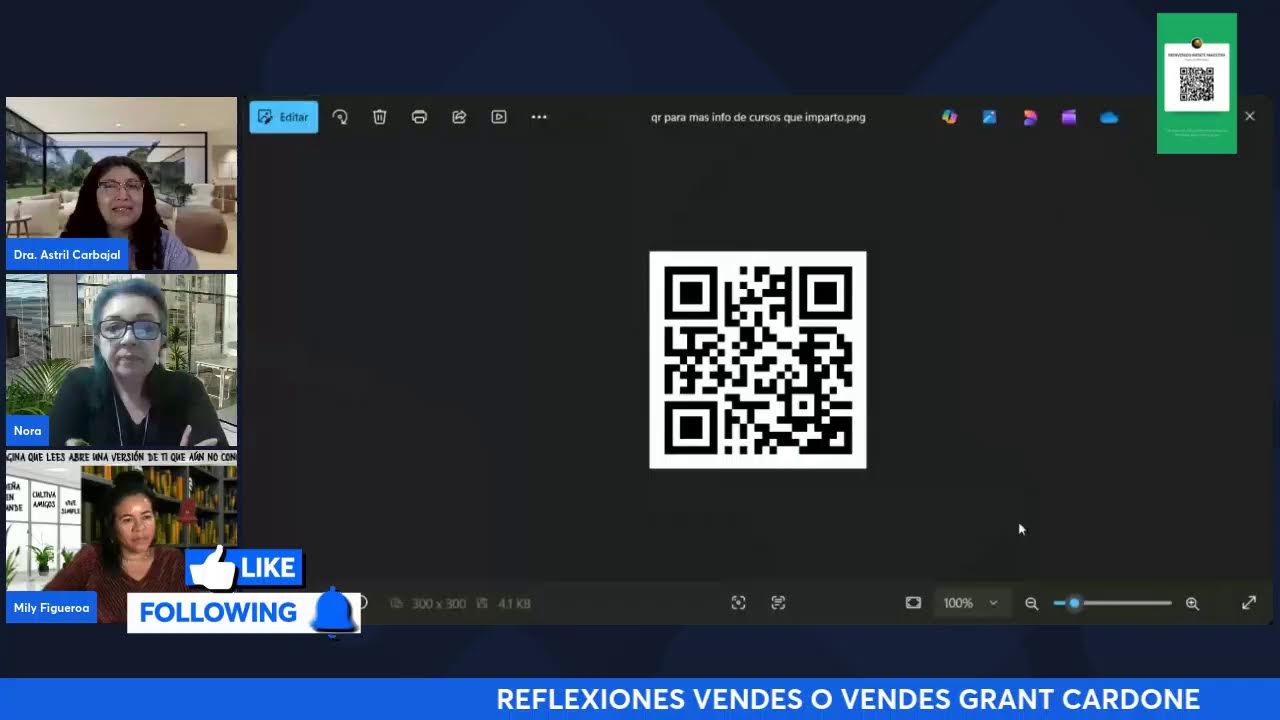Viewport: 1280px width, 720px height.
Task: Open the 100% zoom level dropdown
Action: [x=970, y=603]
